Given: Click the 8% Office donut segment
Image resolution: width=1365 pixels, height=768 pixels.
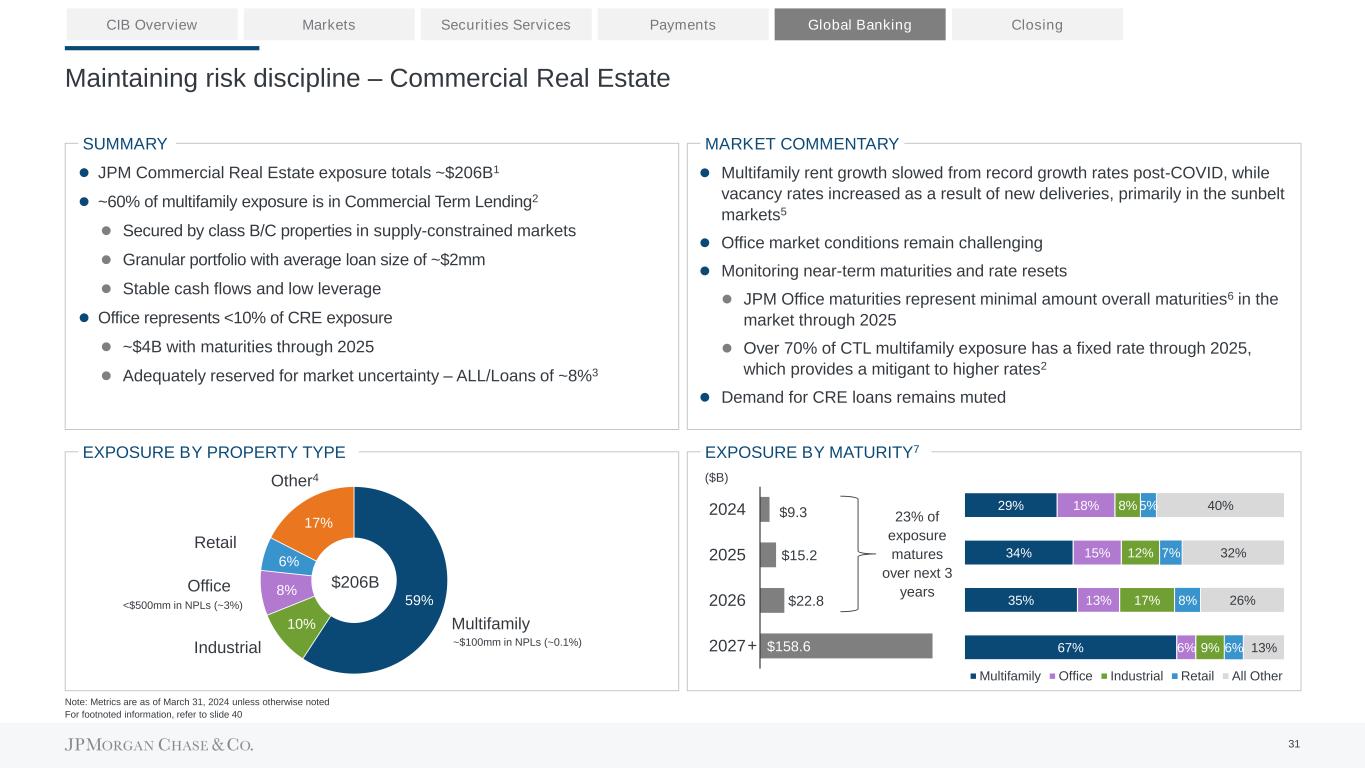Looking at the screenshot, I should [287, 590].
